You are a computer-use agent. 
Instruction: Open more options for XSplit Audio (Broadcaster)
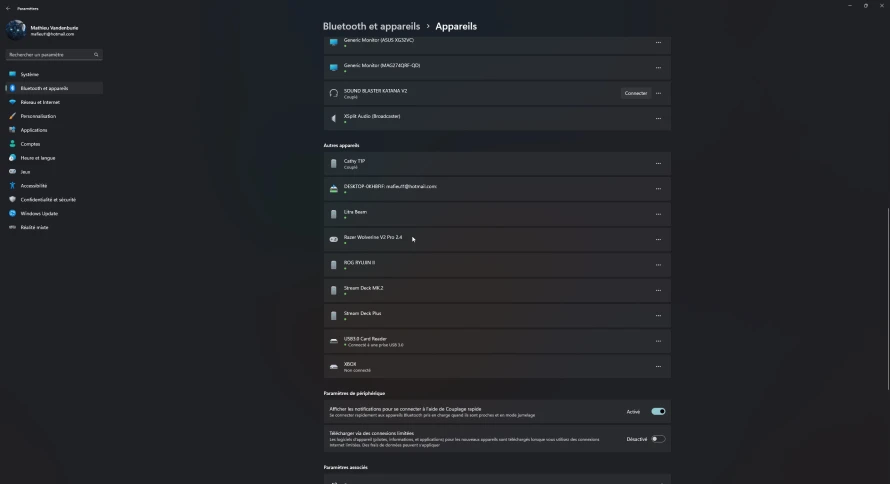658,119
